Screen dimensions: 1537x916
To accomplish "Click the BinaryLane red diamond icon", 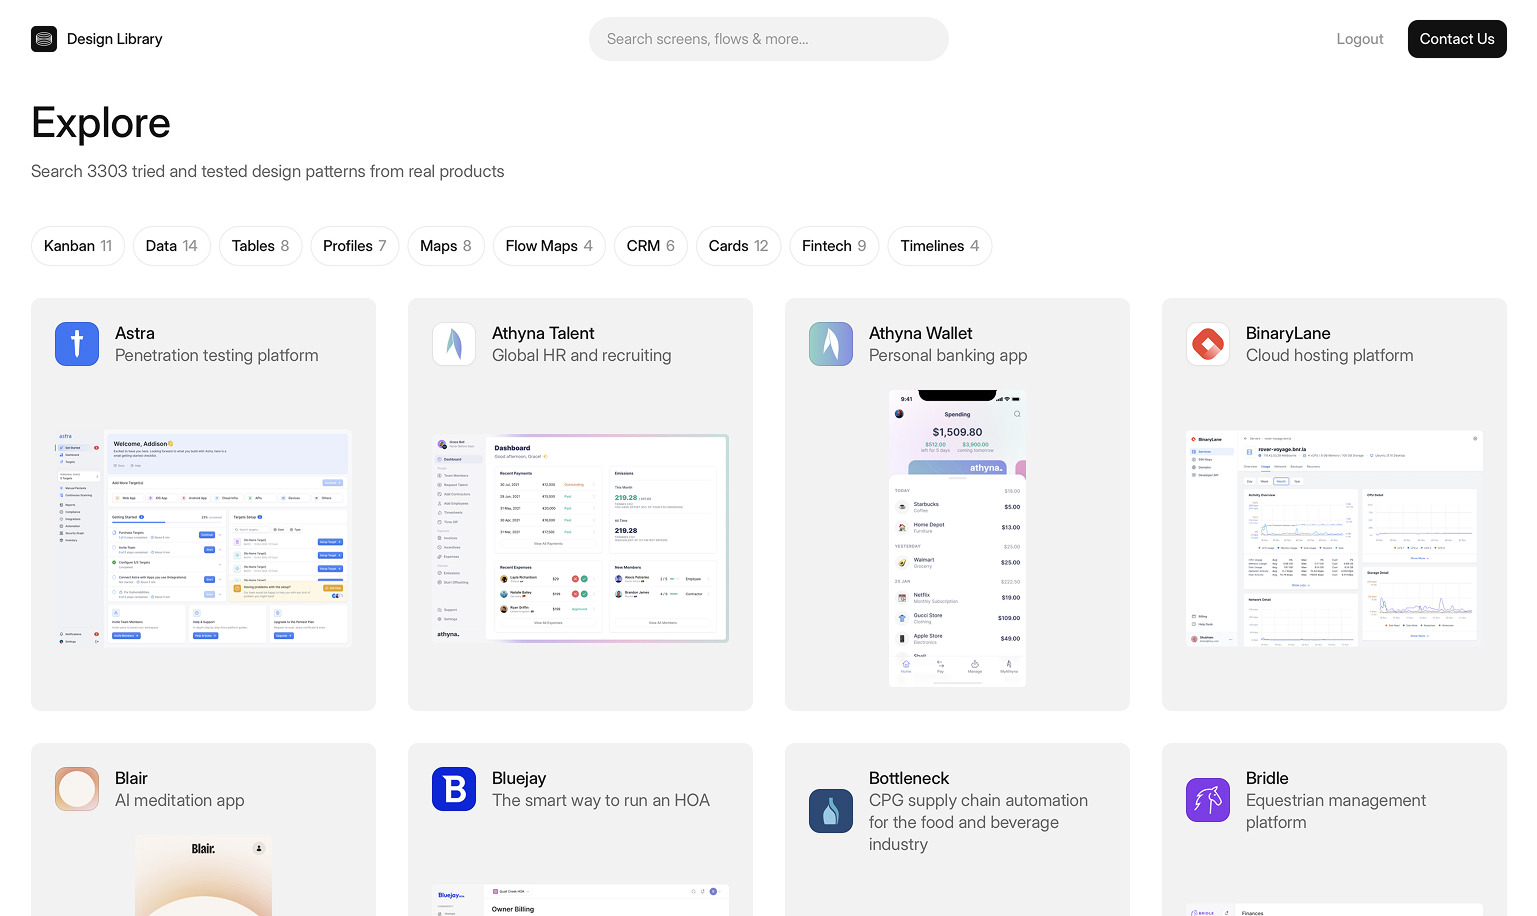I will coord(1208,344).
